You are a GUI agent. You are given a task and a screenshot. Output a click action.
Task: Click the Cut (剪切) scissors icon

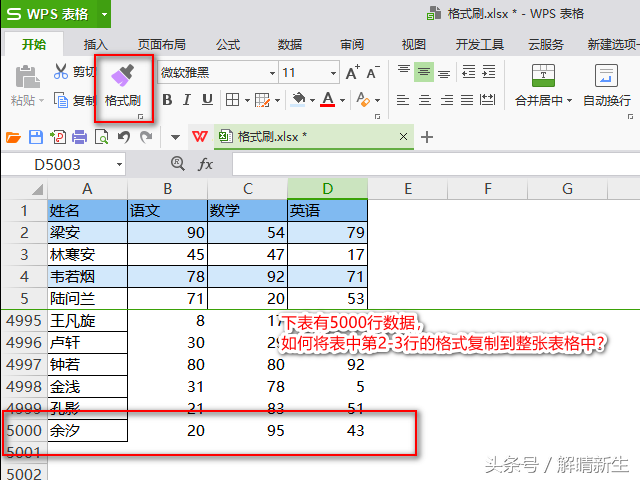tap(61, 71)
